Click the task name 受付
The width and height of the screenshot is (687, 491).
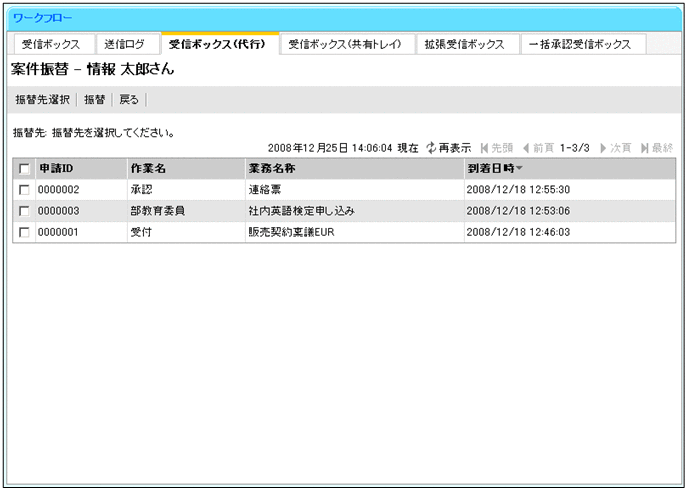[x=141, y=232]
